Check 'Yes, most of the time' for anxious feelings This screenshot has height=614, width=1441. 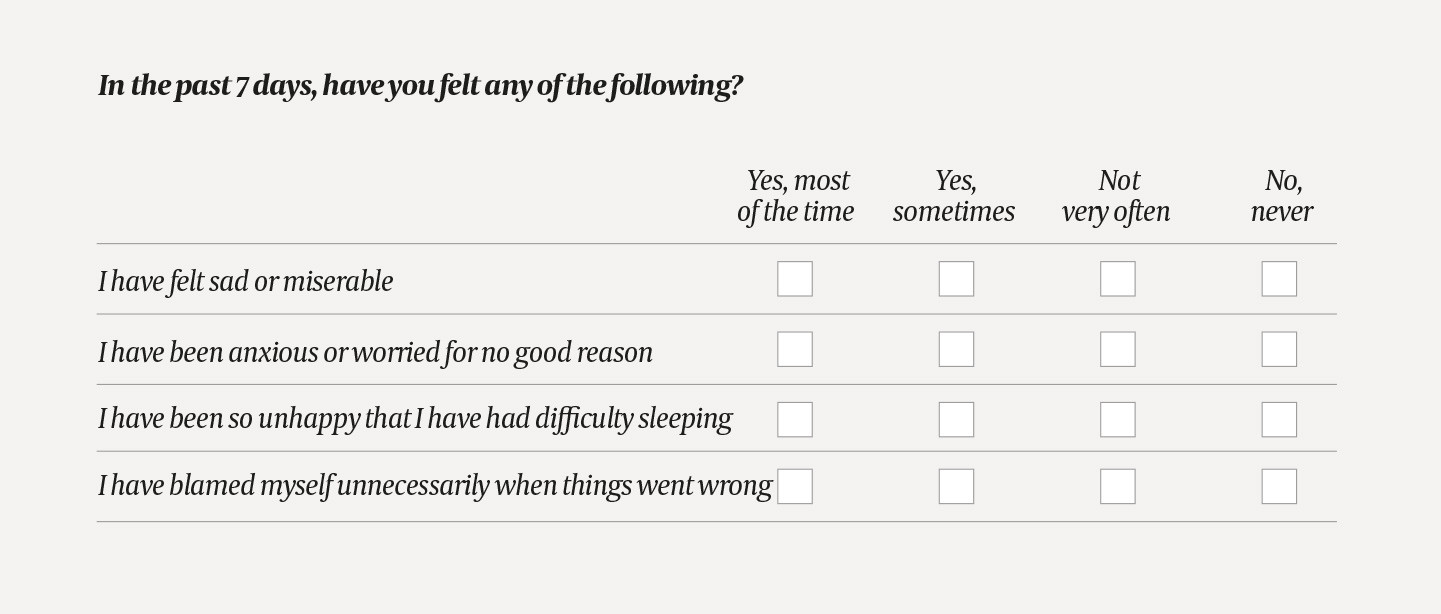coord(795,349)
